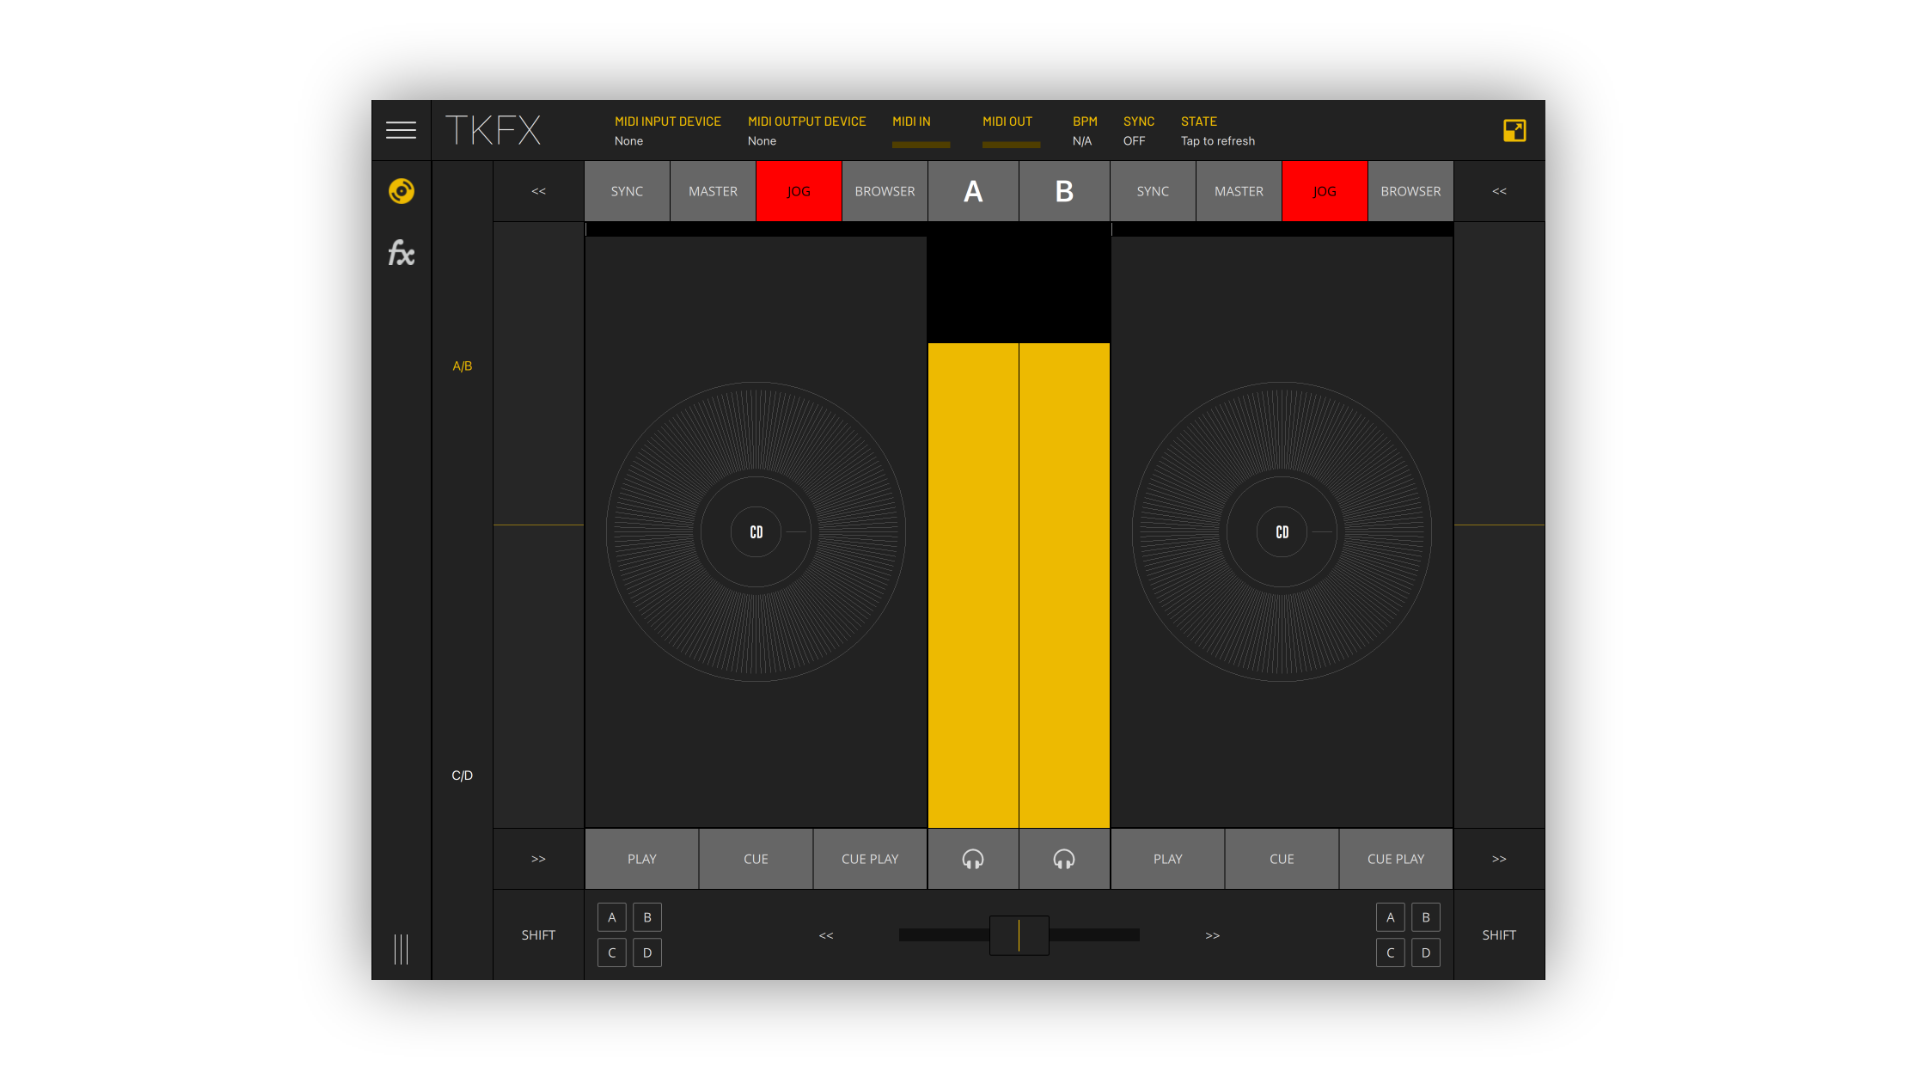
Task: Switch to deck A tab
Action: click(973, 191)
